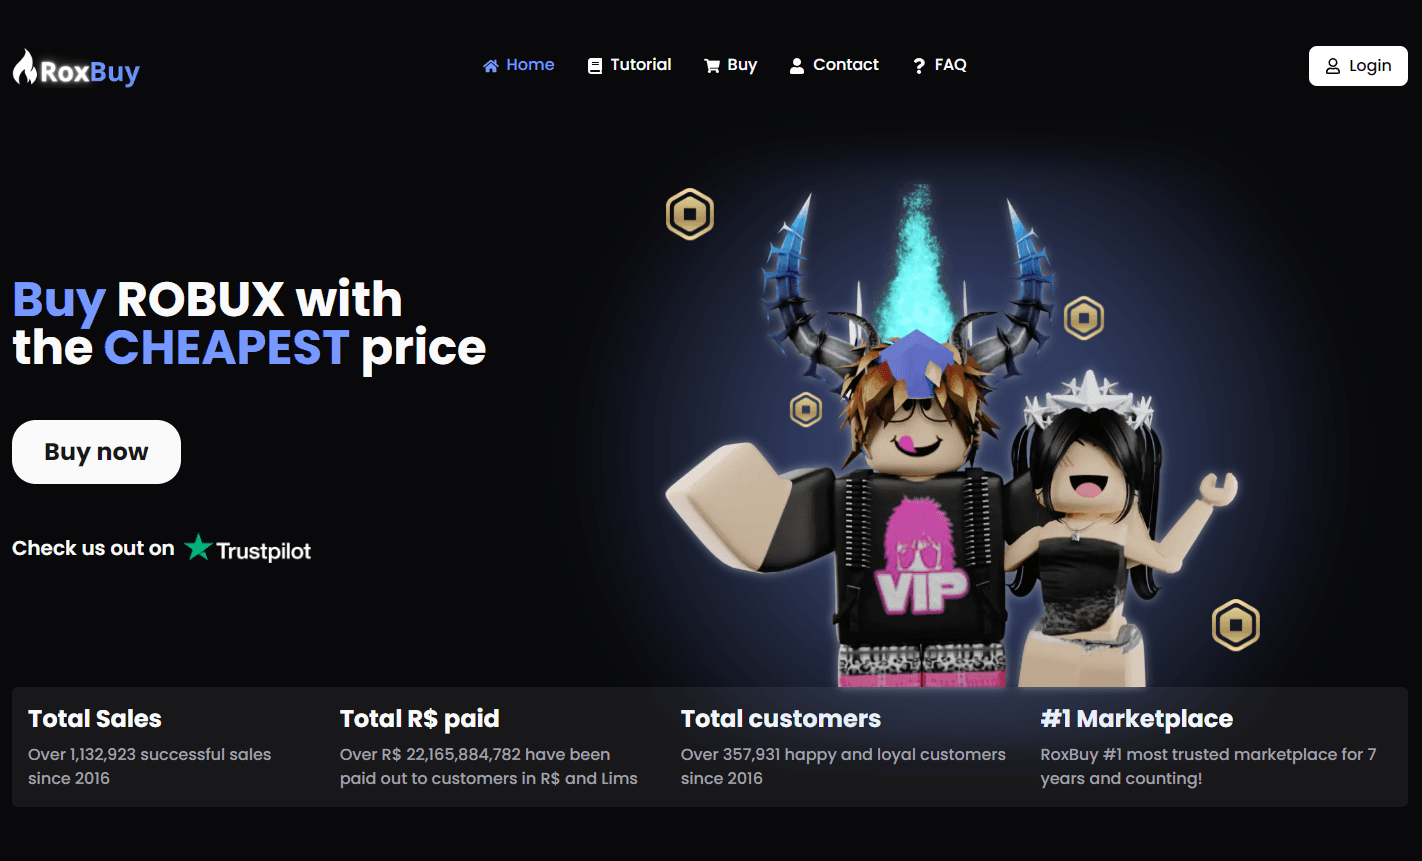Click the Robux coin at bottom right of characters

1236,625
